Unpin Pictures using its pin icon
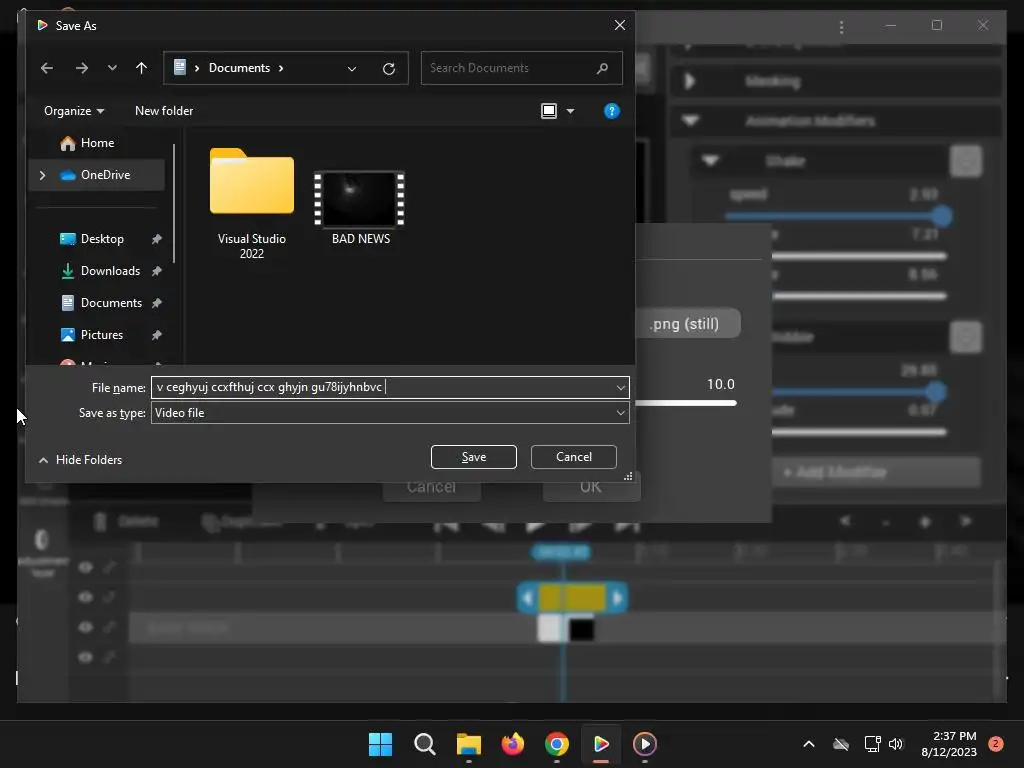 (x=156, y=335)
